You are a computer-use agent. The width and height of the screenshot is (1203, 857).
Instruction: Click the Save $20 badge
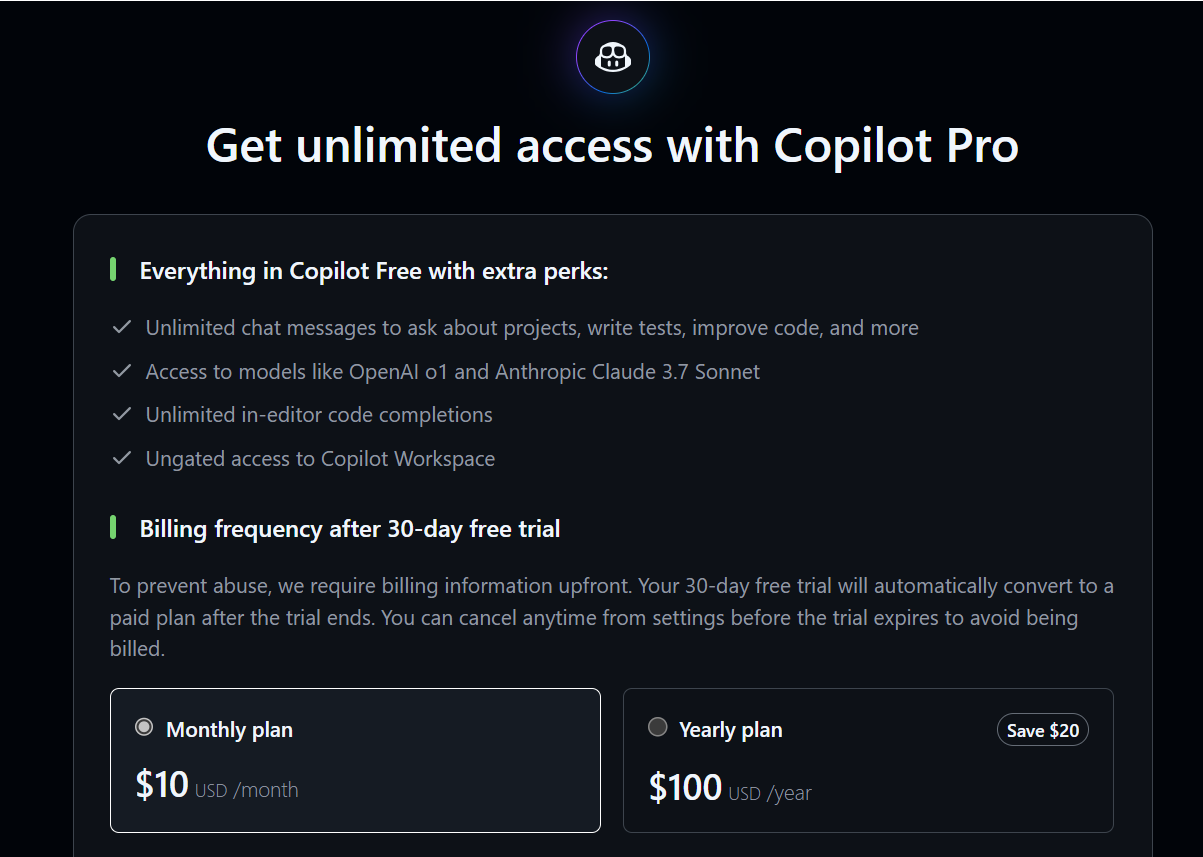pos(1043,730)
